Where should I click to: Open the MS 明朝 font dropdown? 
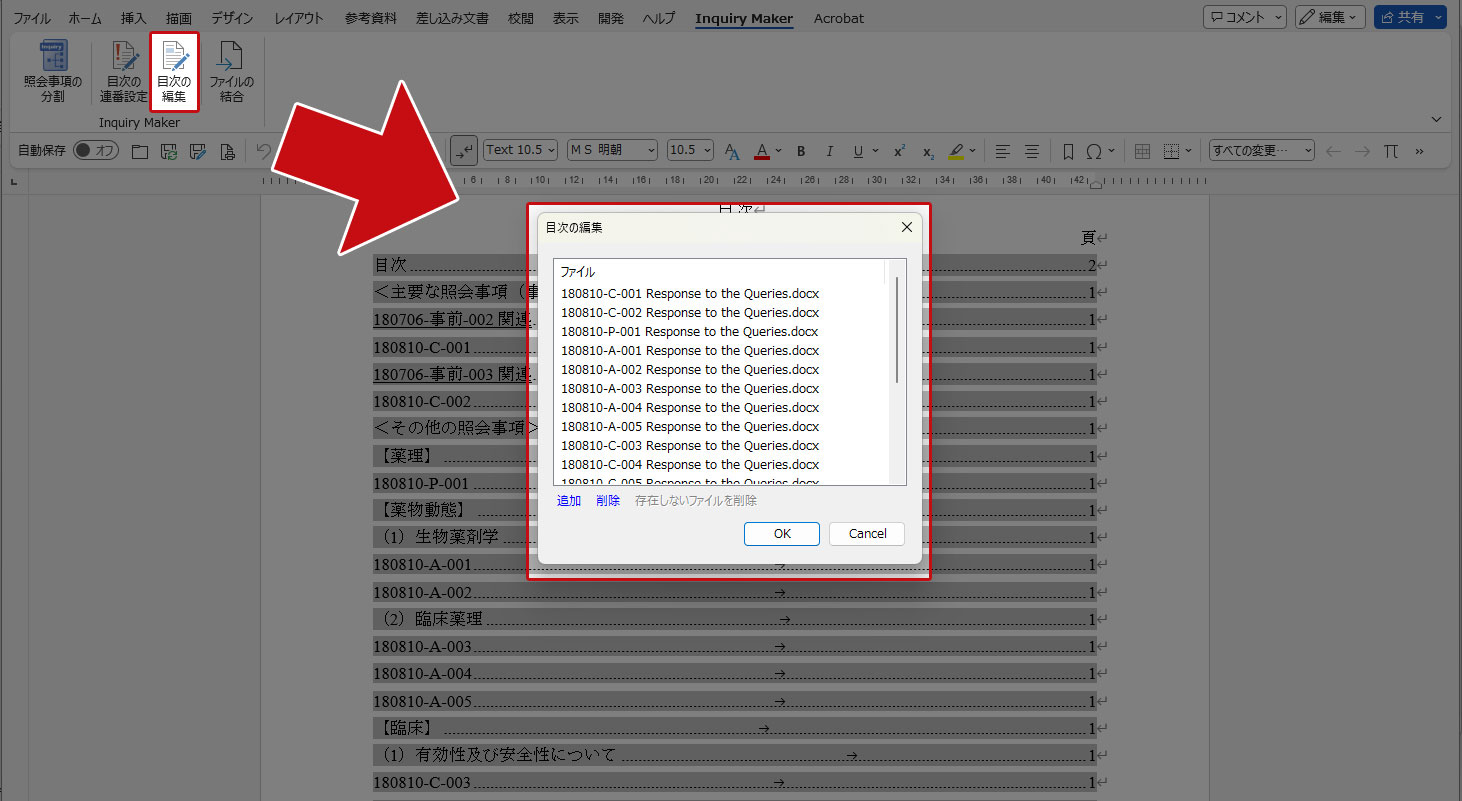click(x=612, y=150)
